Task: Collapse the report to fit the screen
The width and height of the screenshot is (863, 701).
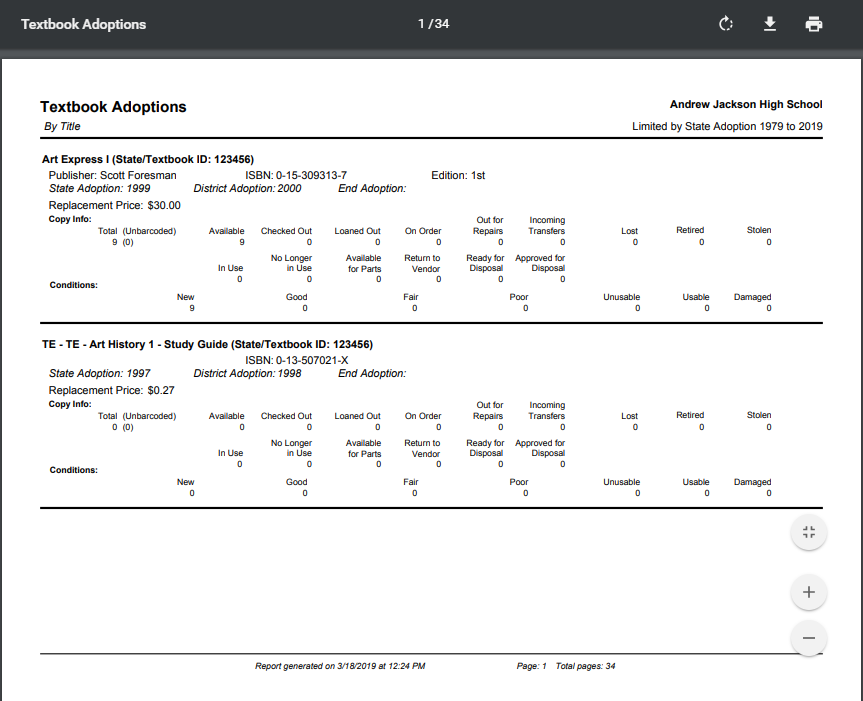Action: [808, 532]
